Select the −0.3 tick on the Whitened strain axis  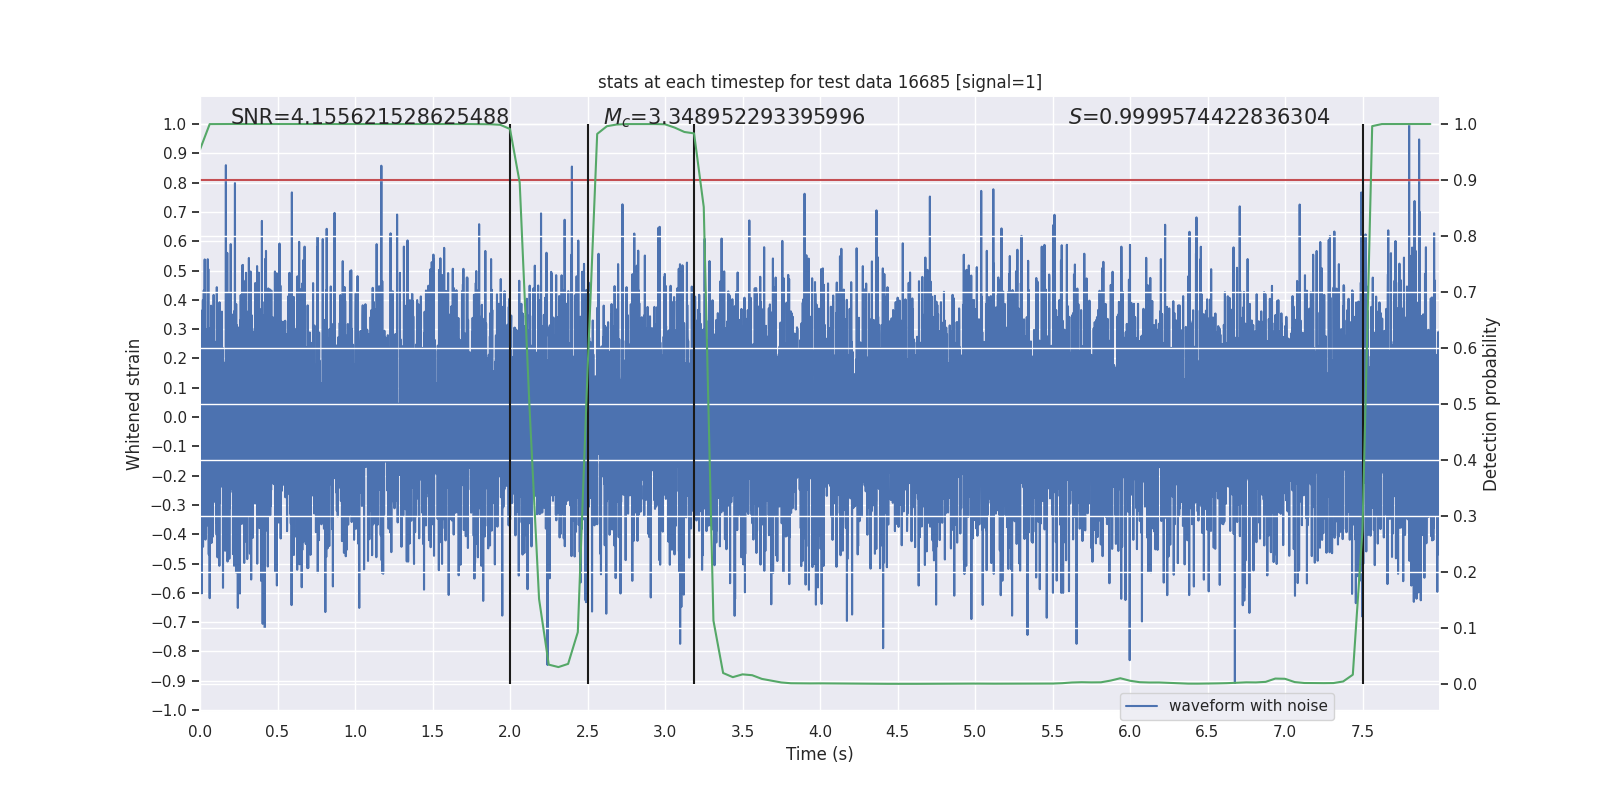169,505
